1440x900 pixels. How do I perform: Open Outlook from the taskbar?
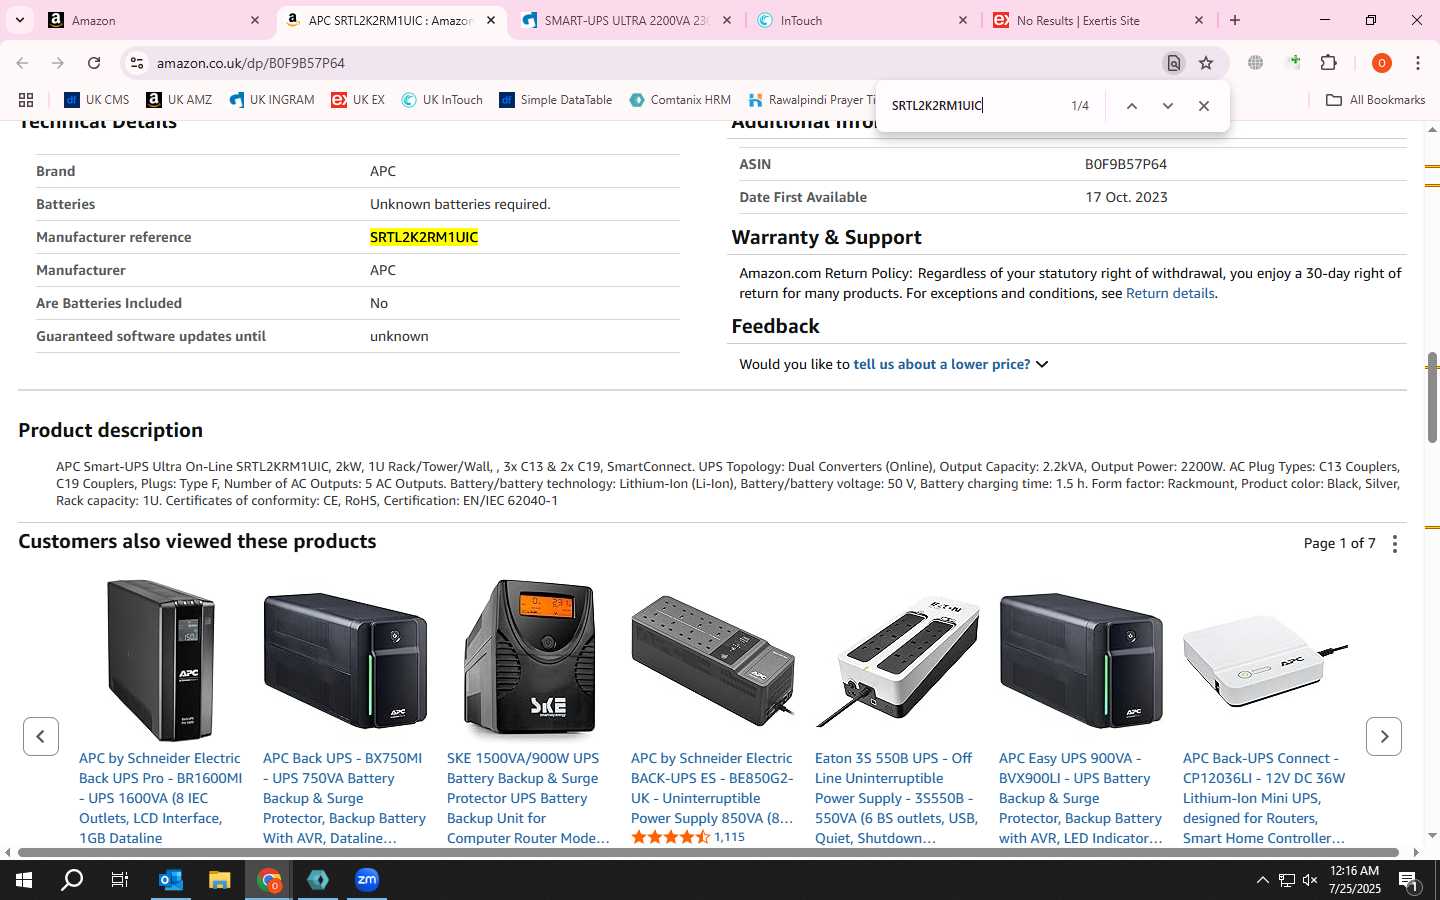171,880
